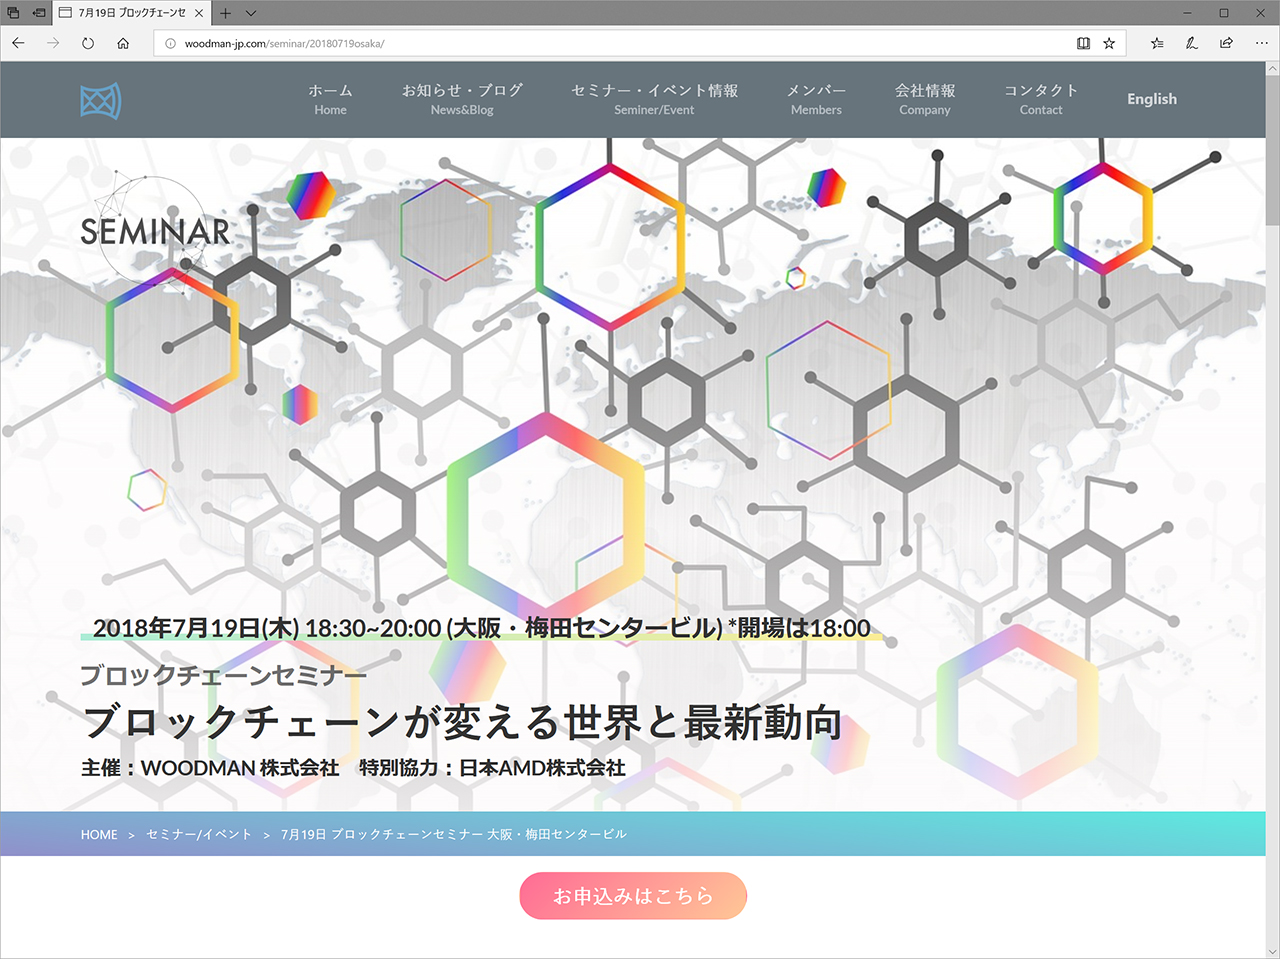Click the back navigation arrow

18,43
